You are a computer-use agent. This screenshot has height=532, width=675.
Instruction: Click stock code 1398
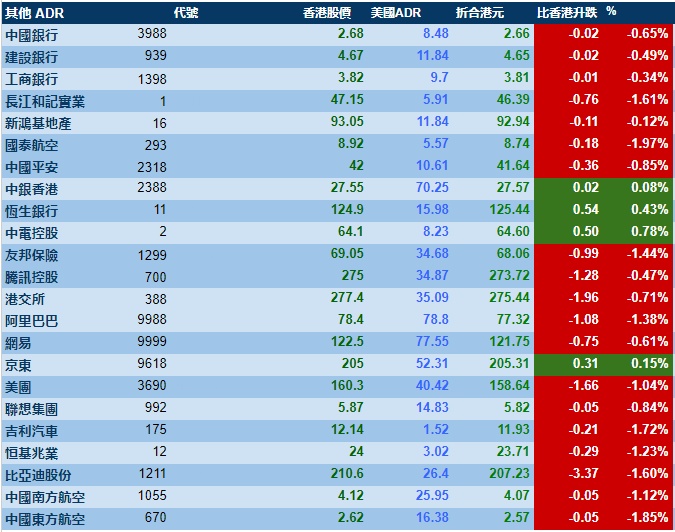click(152, 79)
